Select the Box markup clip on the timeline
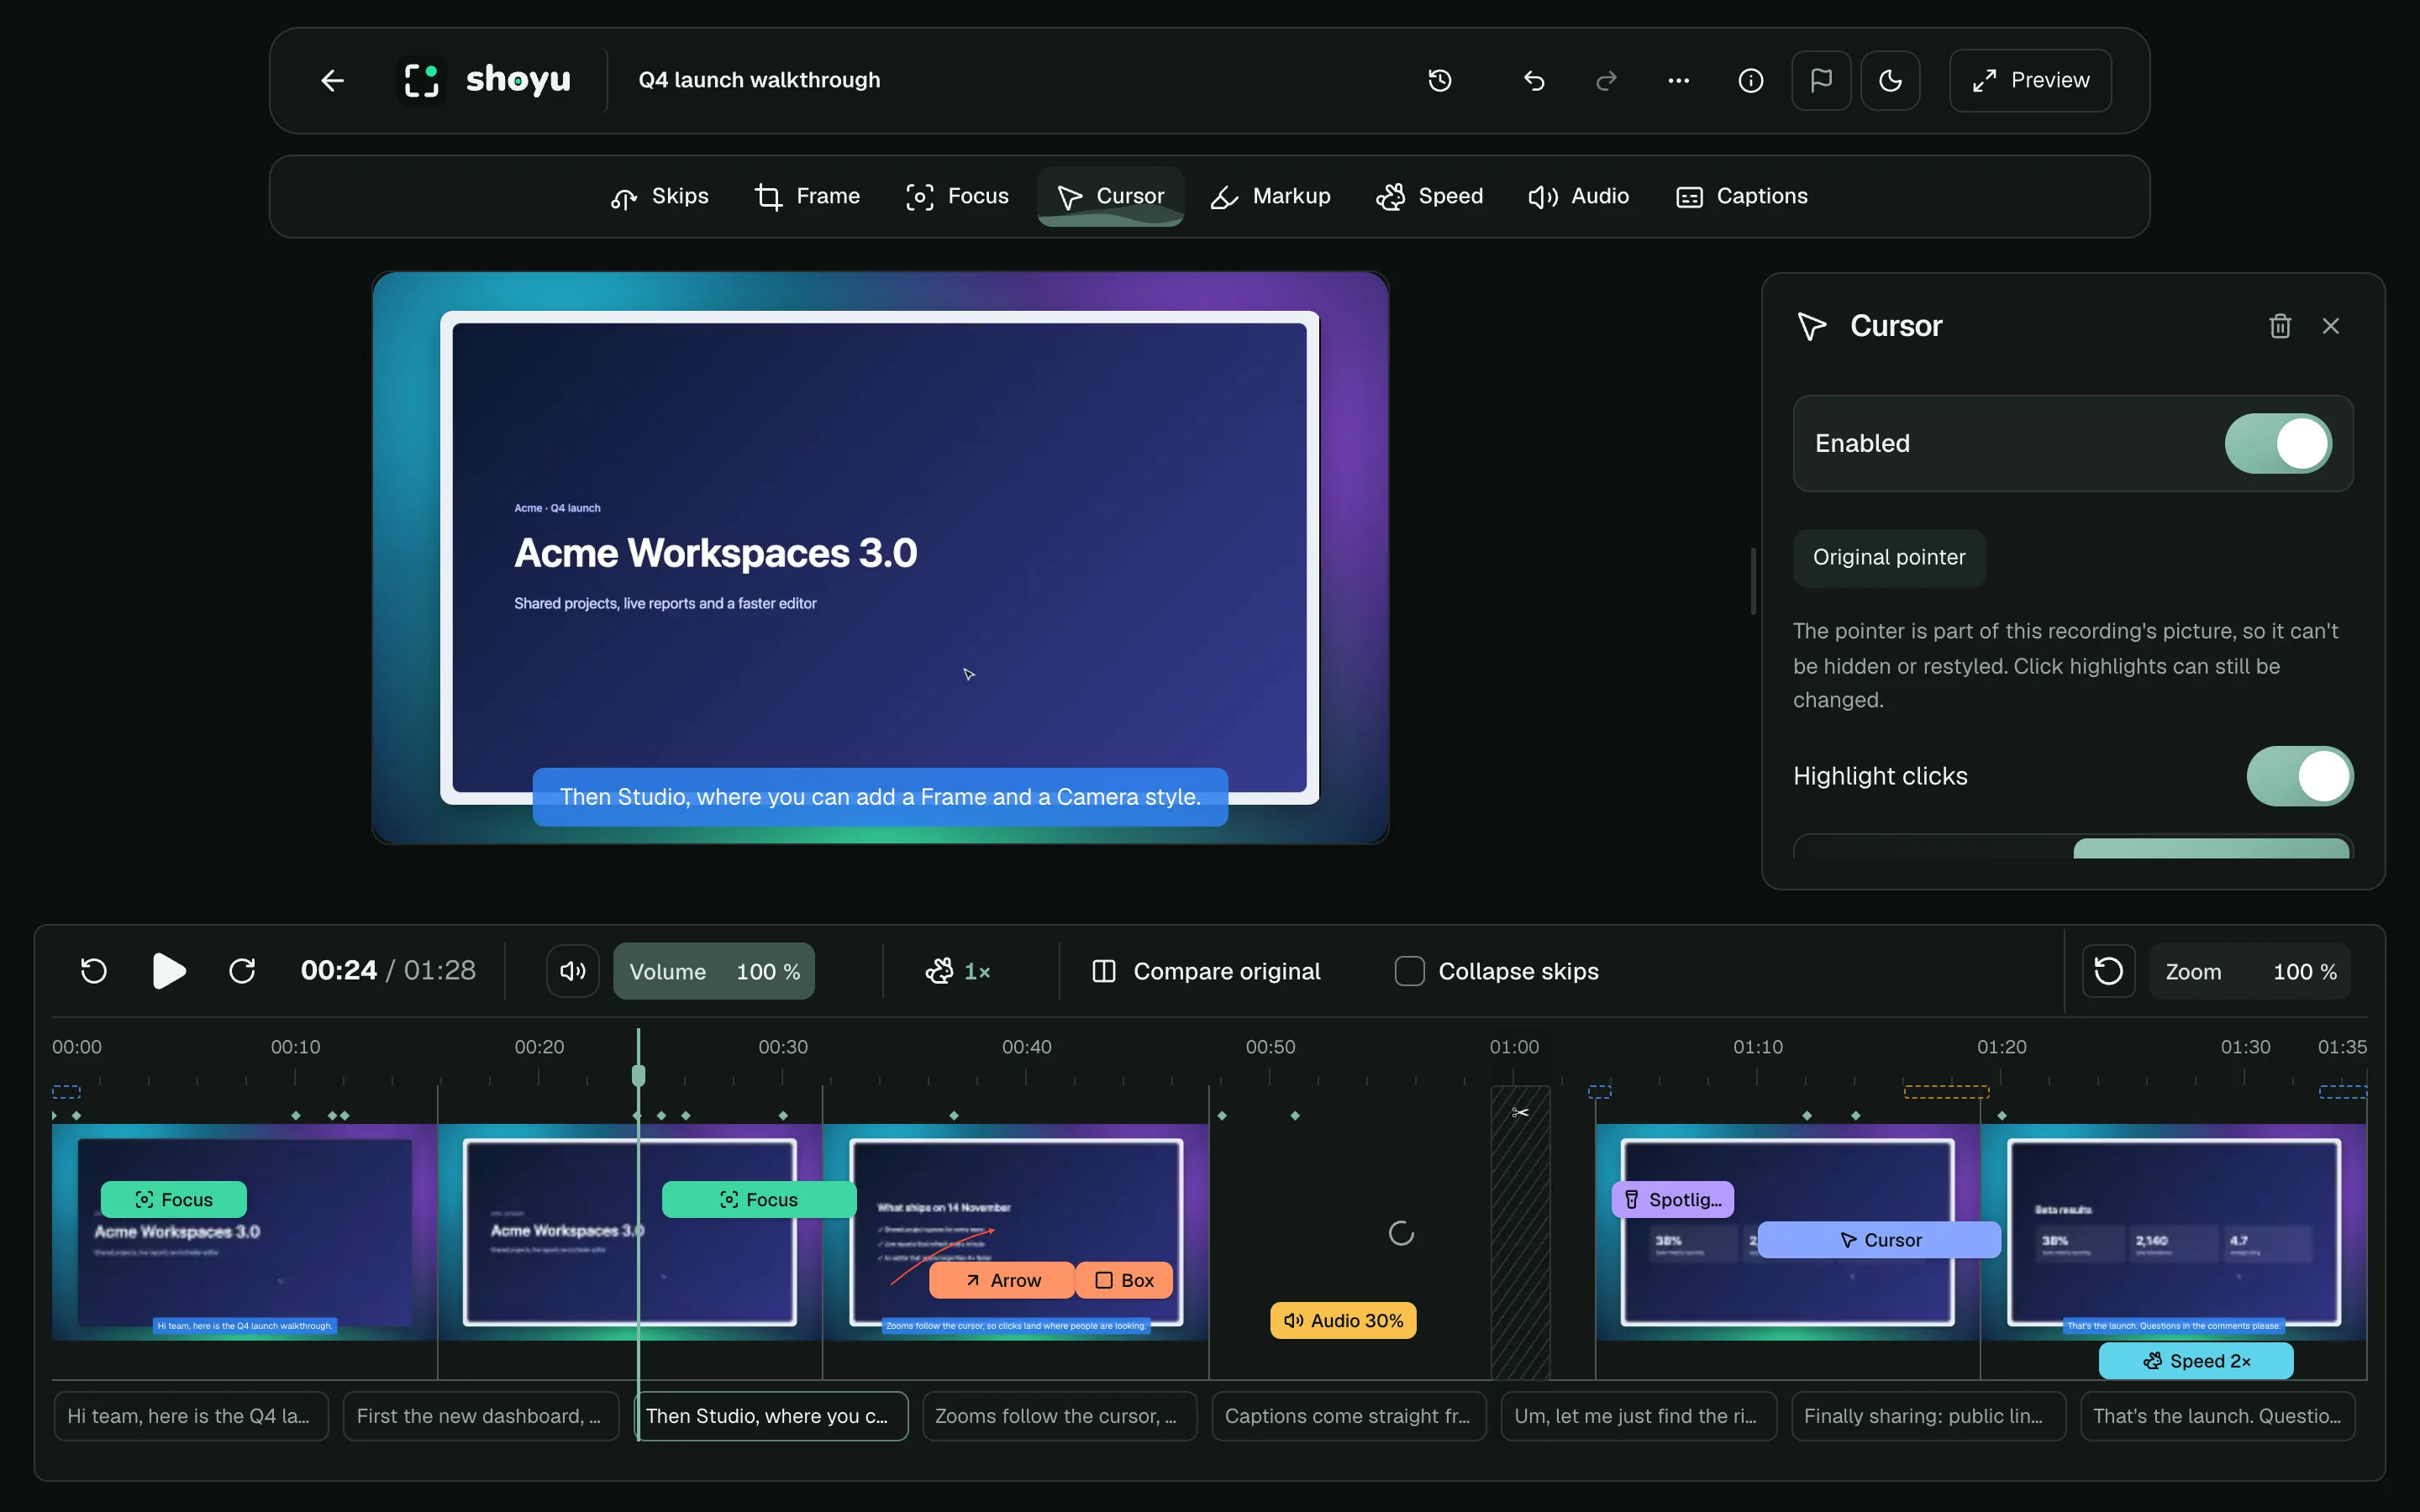Image resolution: width=2420 pixels, height=1512 pixels. [1124, 1280]
